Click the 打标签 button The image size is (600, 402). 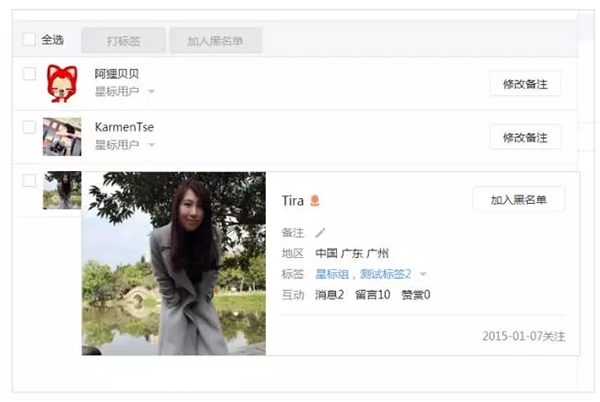point(124,40)
